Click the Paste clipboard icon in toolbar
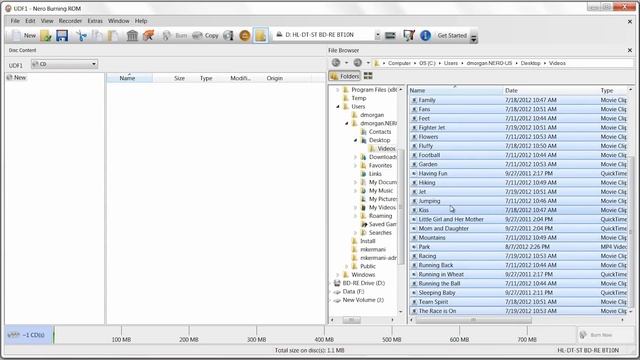Screen dimensions: 640x360 point(113,36)
